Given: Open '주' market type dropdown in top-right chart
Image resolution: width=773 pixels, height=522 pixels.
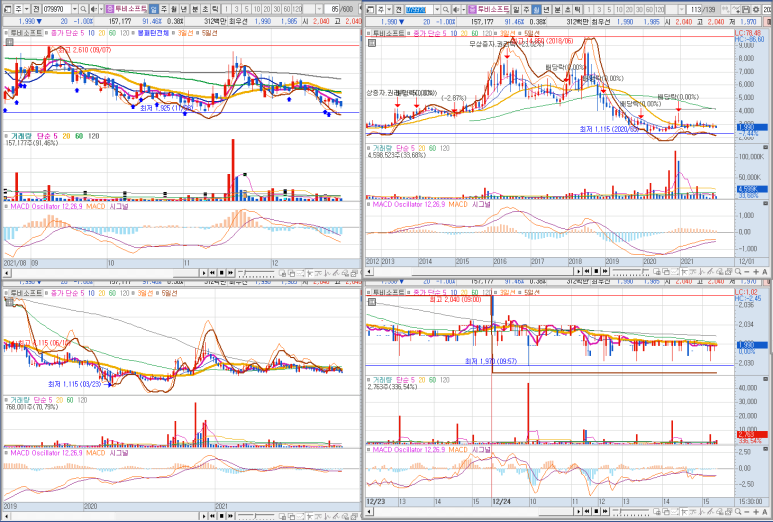Looking at the screenshot, I should [389, 9].
